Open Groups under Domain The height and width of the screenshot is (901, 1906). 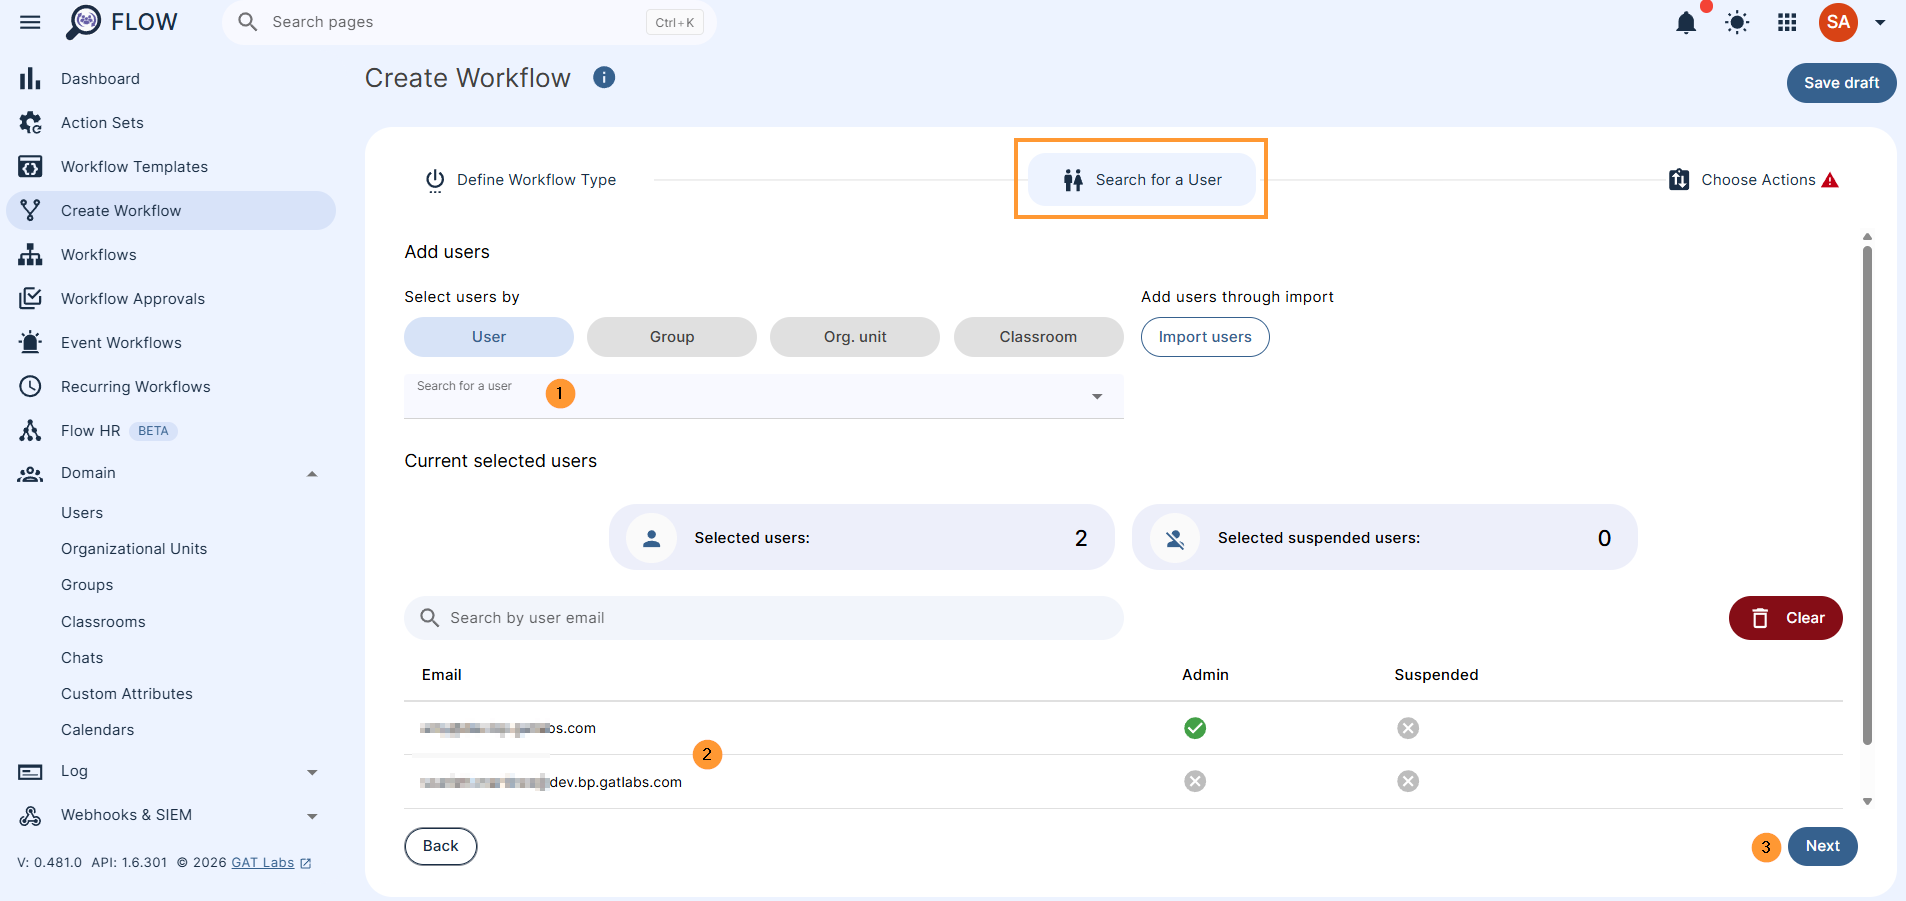click(87, 585)
